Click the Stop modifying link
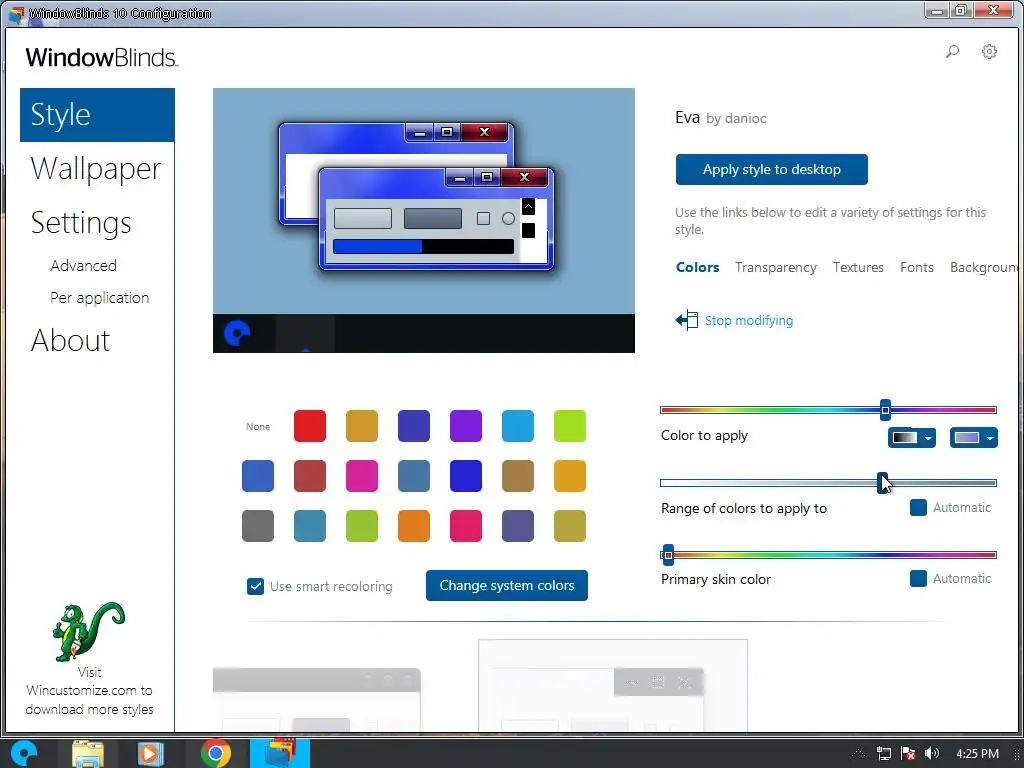Image resolution: width=1024 pixels, height=768 pixels. point(748,320)
